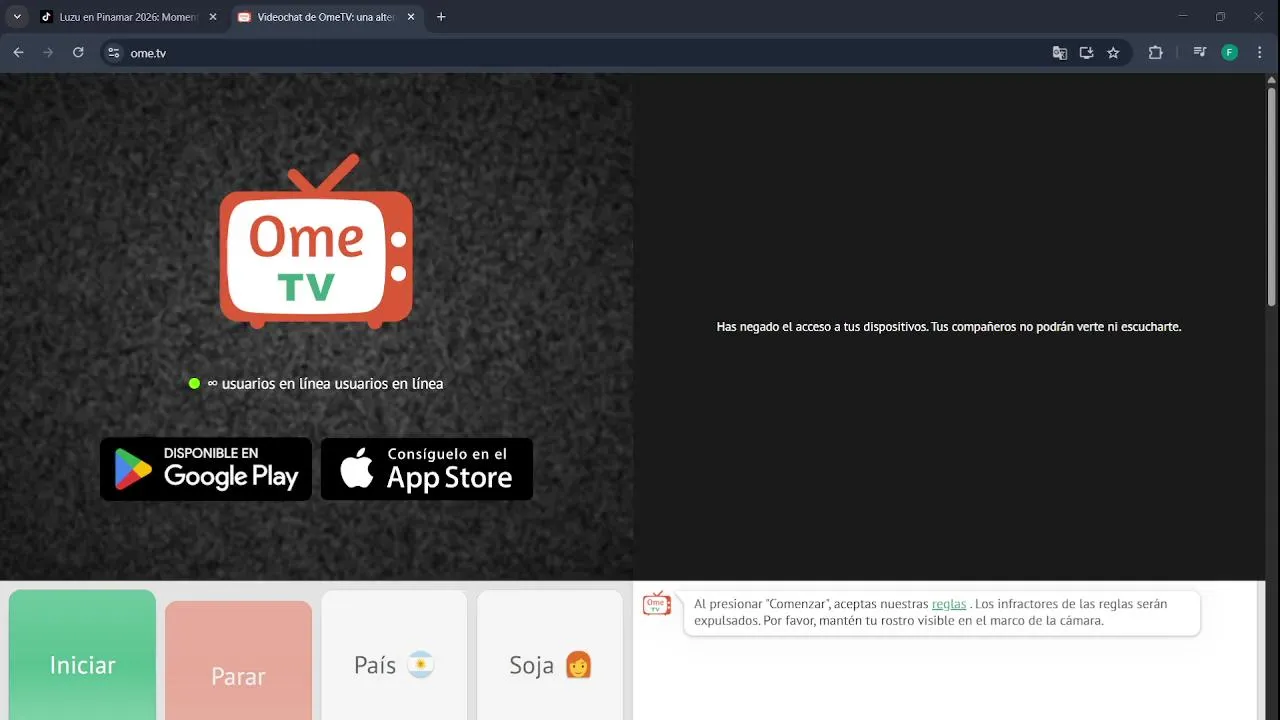Screen dimensions: 1280x720
Task: View site information icon in address bar
Action: [113, 53]
